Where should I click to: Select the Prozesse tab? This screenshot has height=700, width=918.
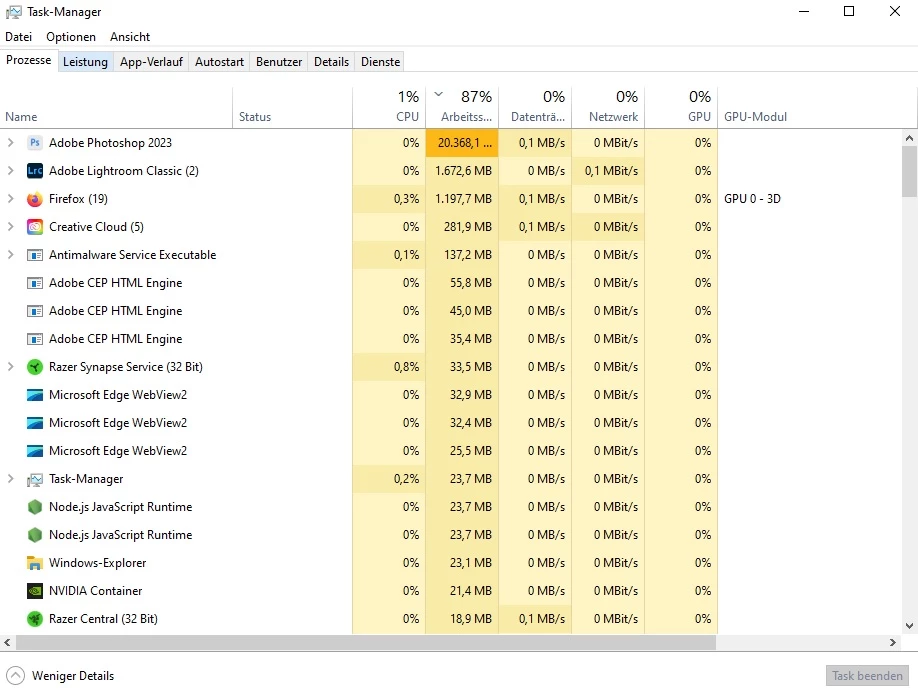(28, 61)
